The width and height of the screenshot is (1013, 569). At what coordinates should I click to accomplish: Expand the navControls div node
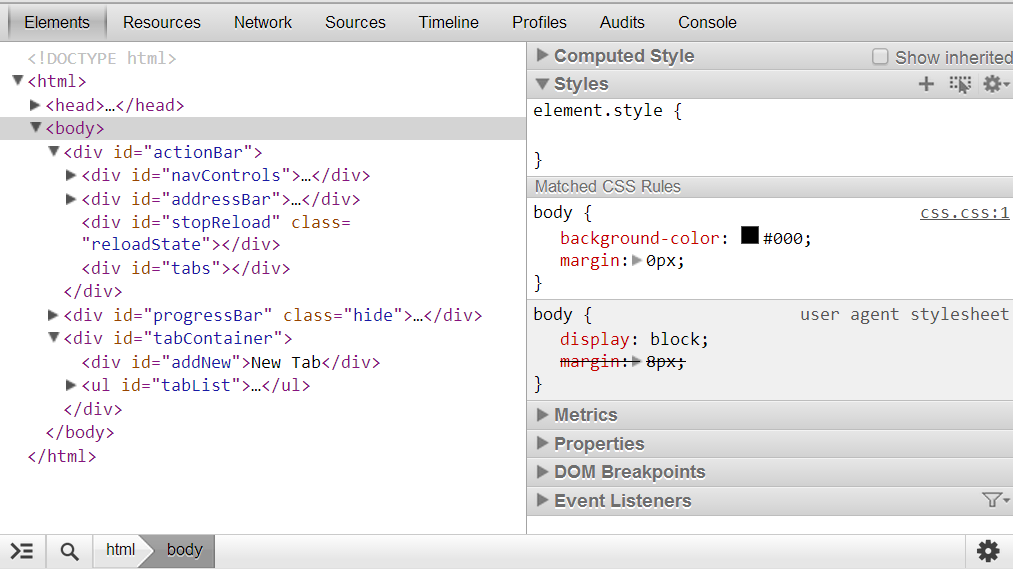pos(71,175)
